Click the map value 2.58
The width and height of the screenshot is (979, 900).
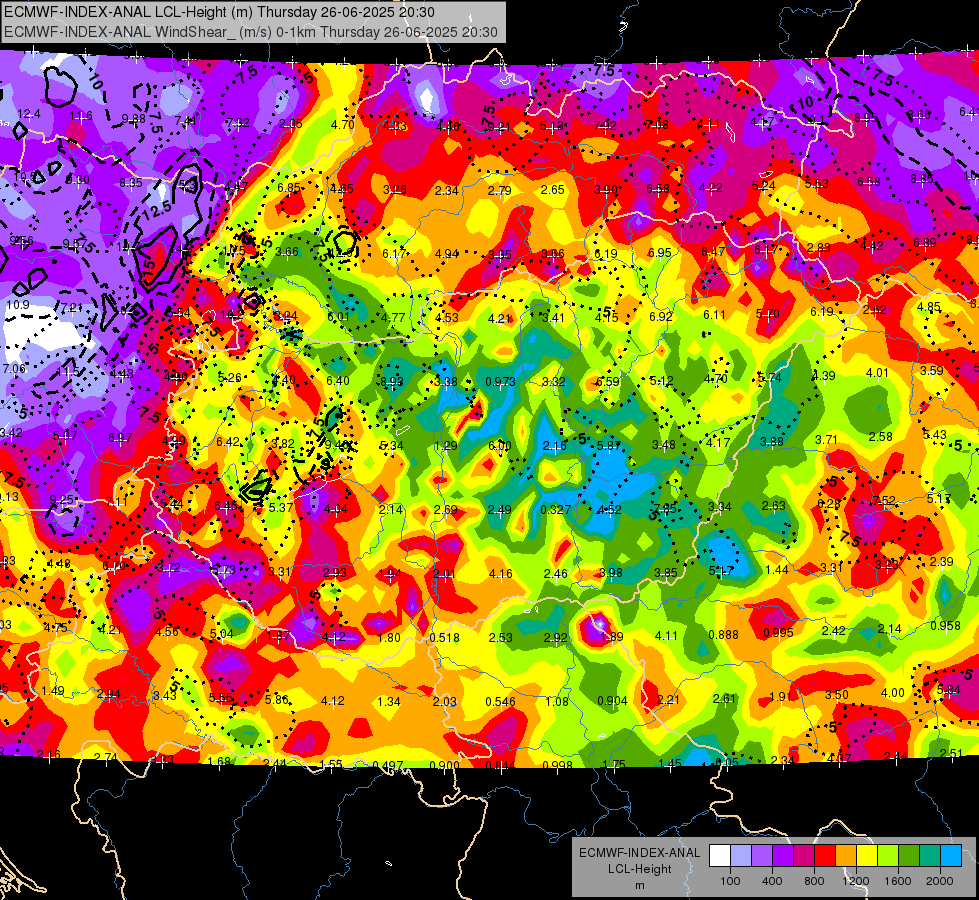[x=880, y=436]
